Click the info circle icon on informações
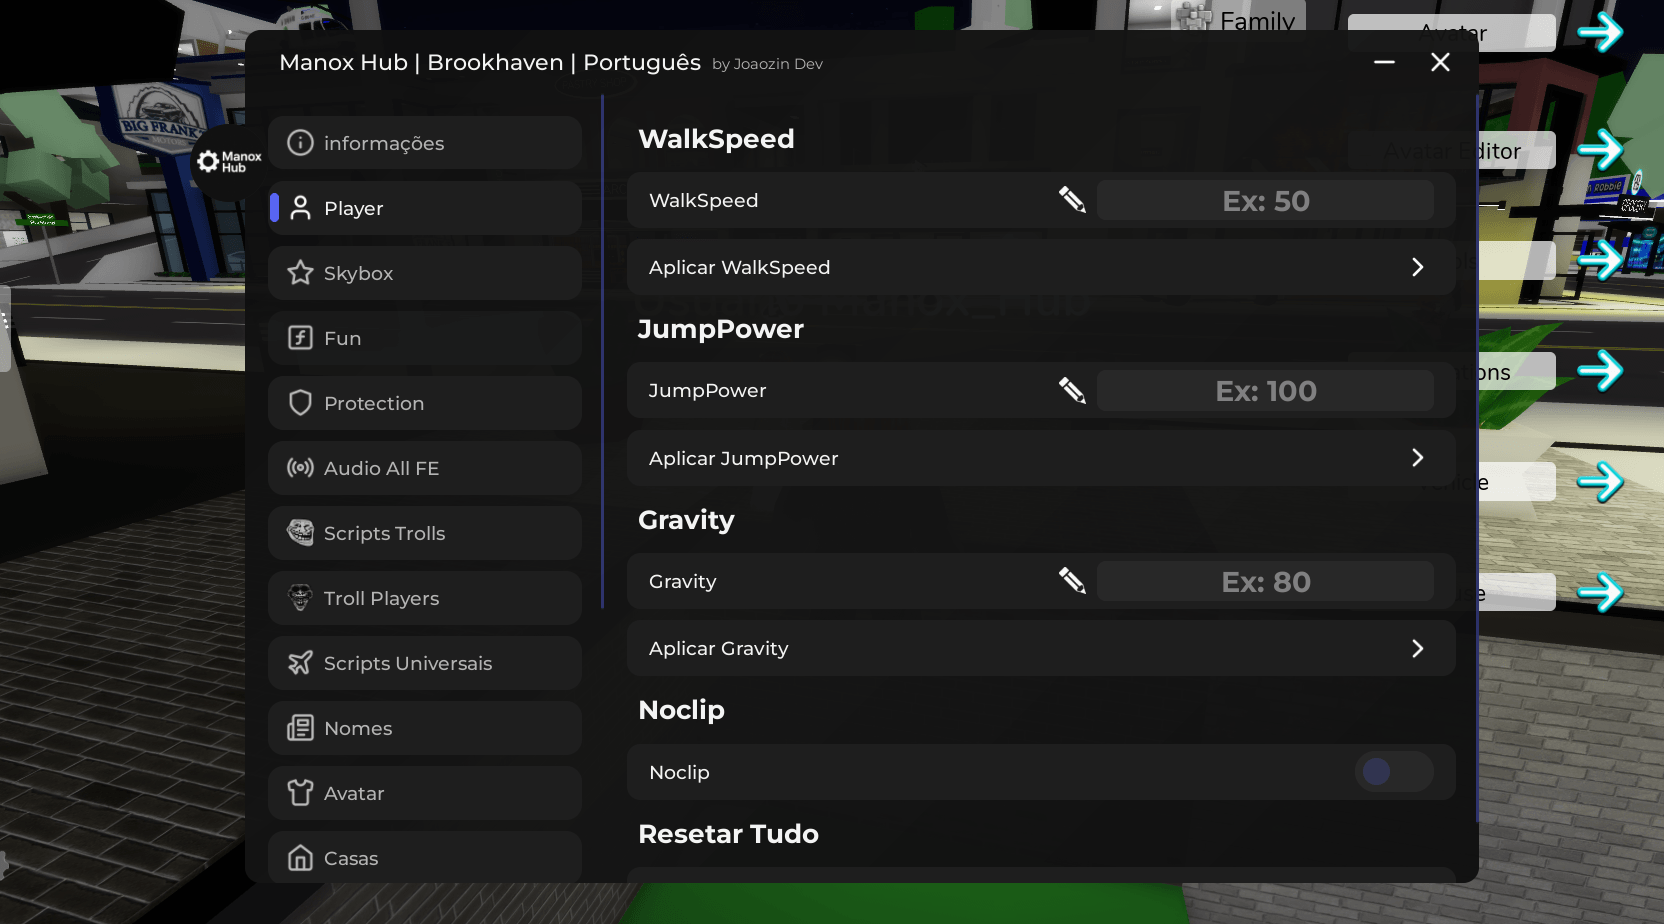Image resolution: width=1664 pixels, height=924 pixels. click(x=300, y=143)
